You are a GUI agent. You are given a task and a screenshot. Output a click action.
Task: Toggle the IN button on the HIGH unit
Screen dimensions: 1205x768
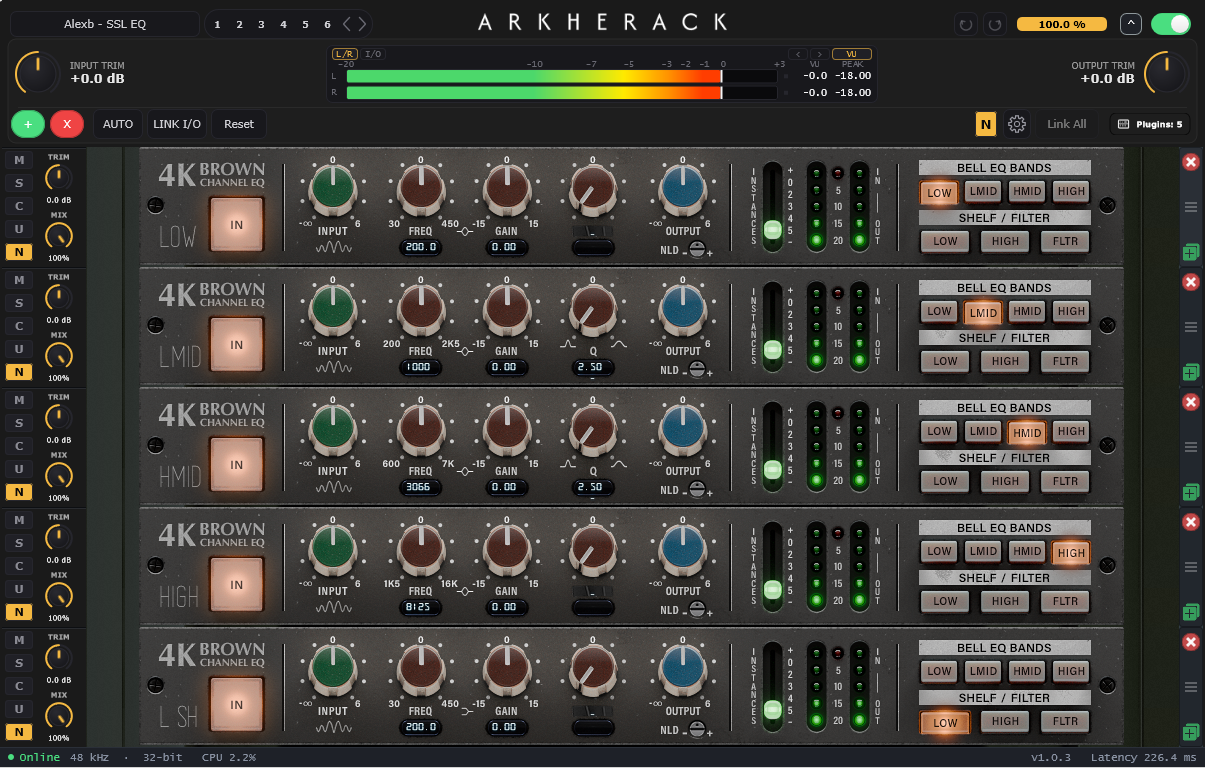tap(236, 585)
